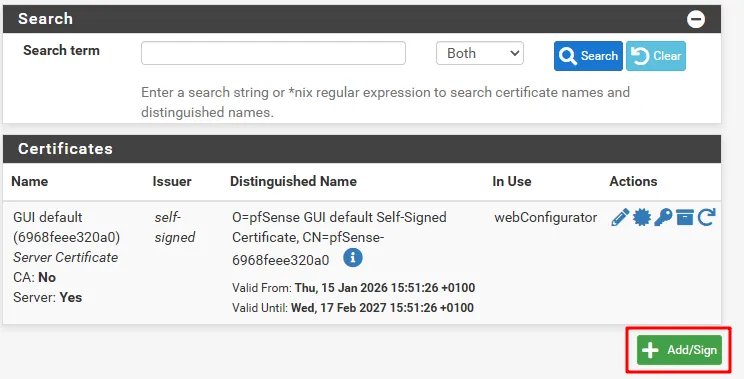Image resolution: width=744 pixels, height=379 pixels.
Task: Export P12 archive (box icon)
Action: point(685,217)
